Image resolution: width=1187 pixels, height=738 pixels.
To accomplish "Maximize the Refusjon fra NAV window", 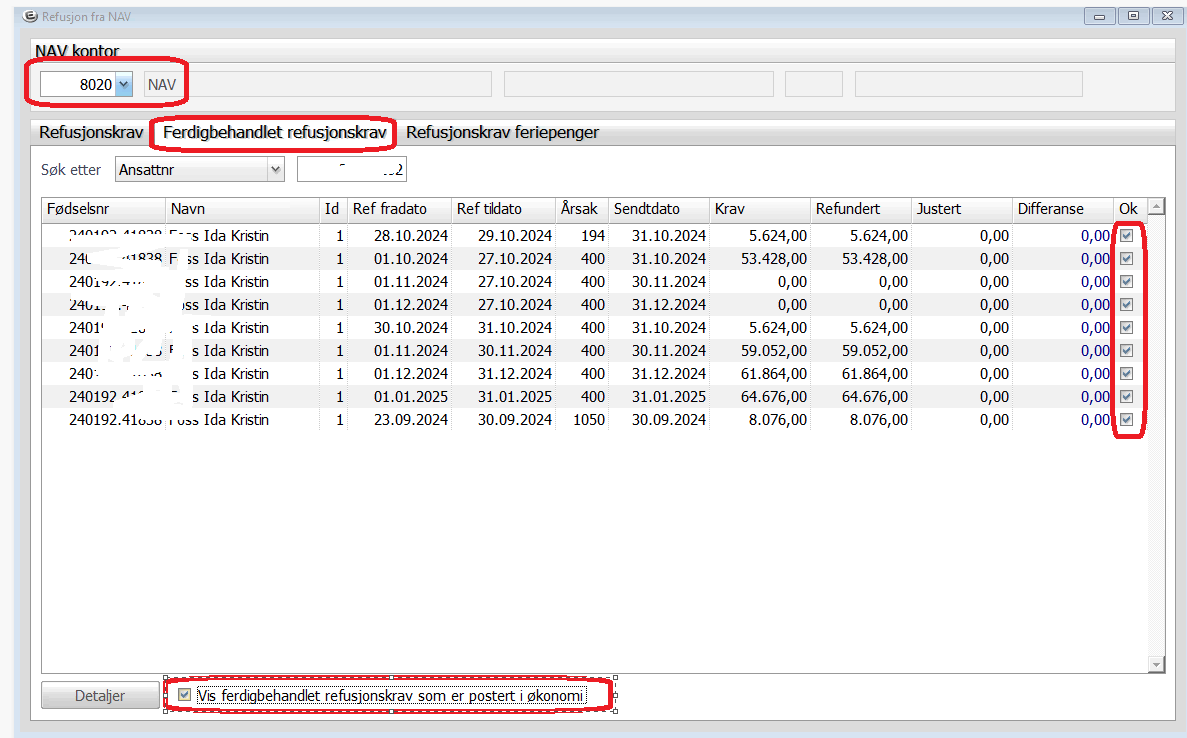I will [x=1133, y=16].
